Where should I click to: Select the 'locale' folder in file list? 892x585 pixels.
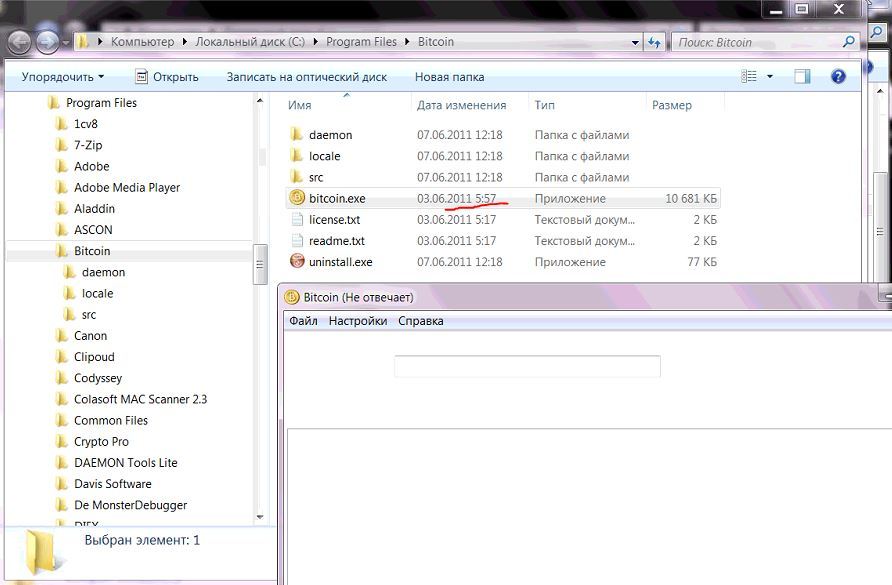coord(324,156)
